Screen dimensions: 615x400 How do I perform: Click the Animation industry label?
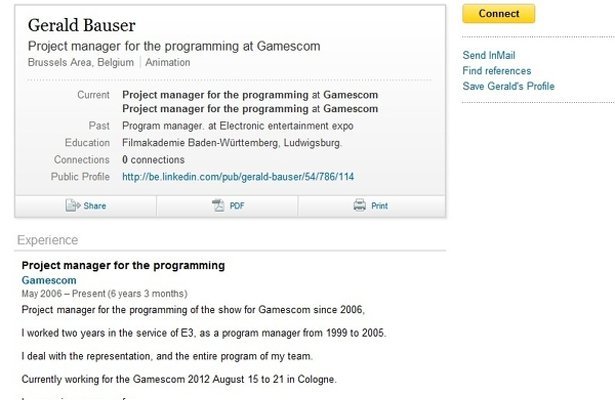[x=168, y=62]
